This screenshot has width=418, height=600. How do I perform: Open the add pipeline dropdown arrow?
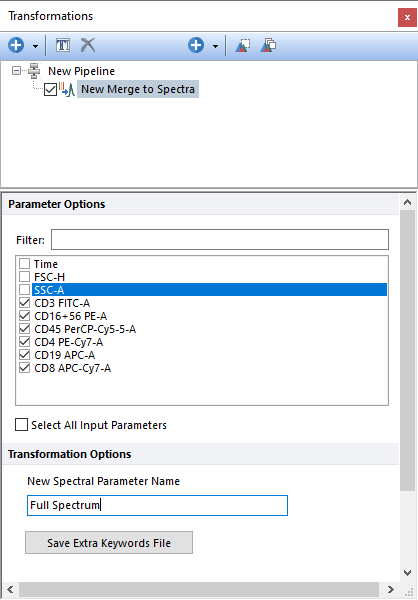click(35, 46)
